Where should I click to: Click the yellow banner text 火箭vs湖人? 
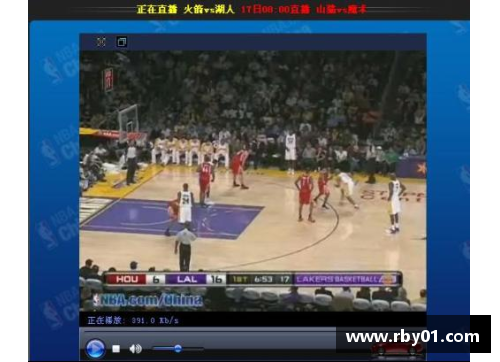(209, 9)
